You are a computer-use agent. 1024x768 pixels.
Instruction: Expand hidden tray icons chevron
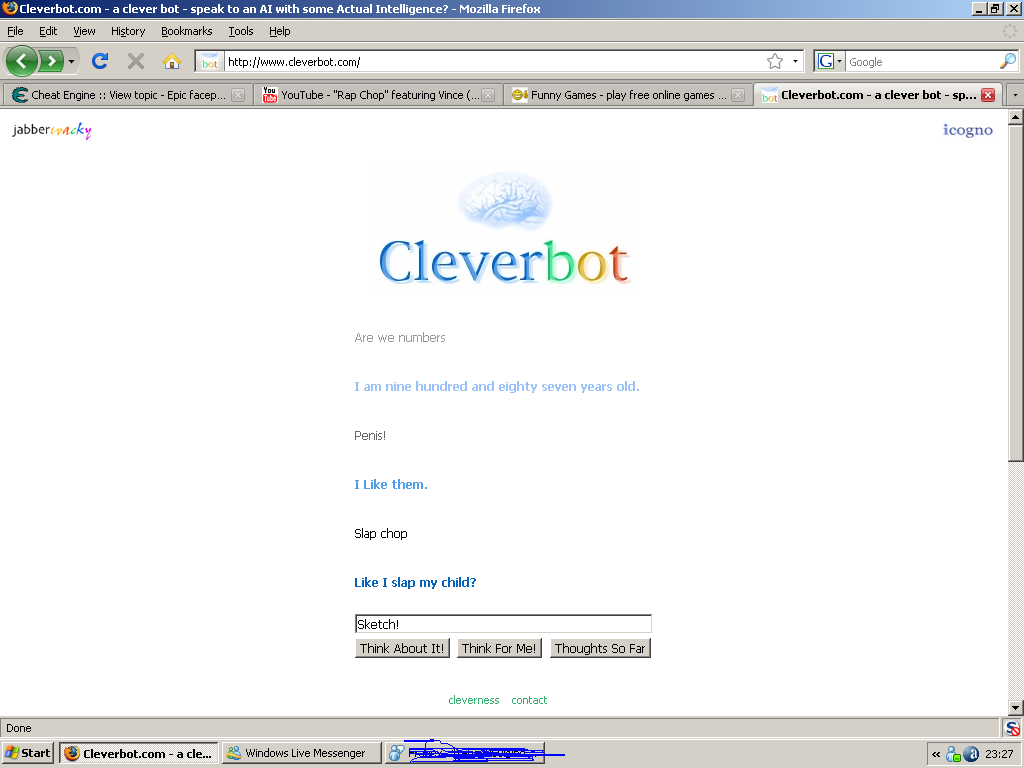coord(936,754)
